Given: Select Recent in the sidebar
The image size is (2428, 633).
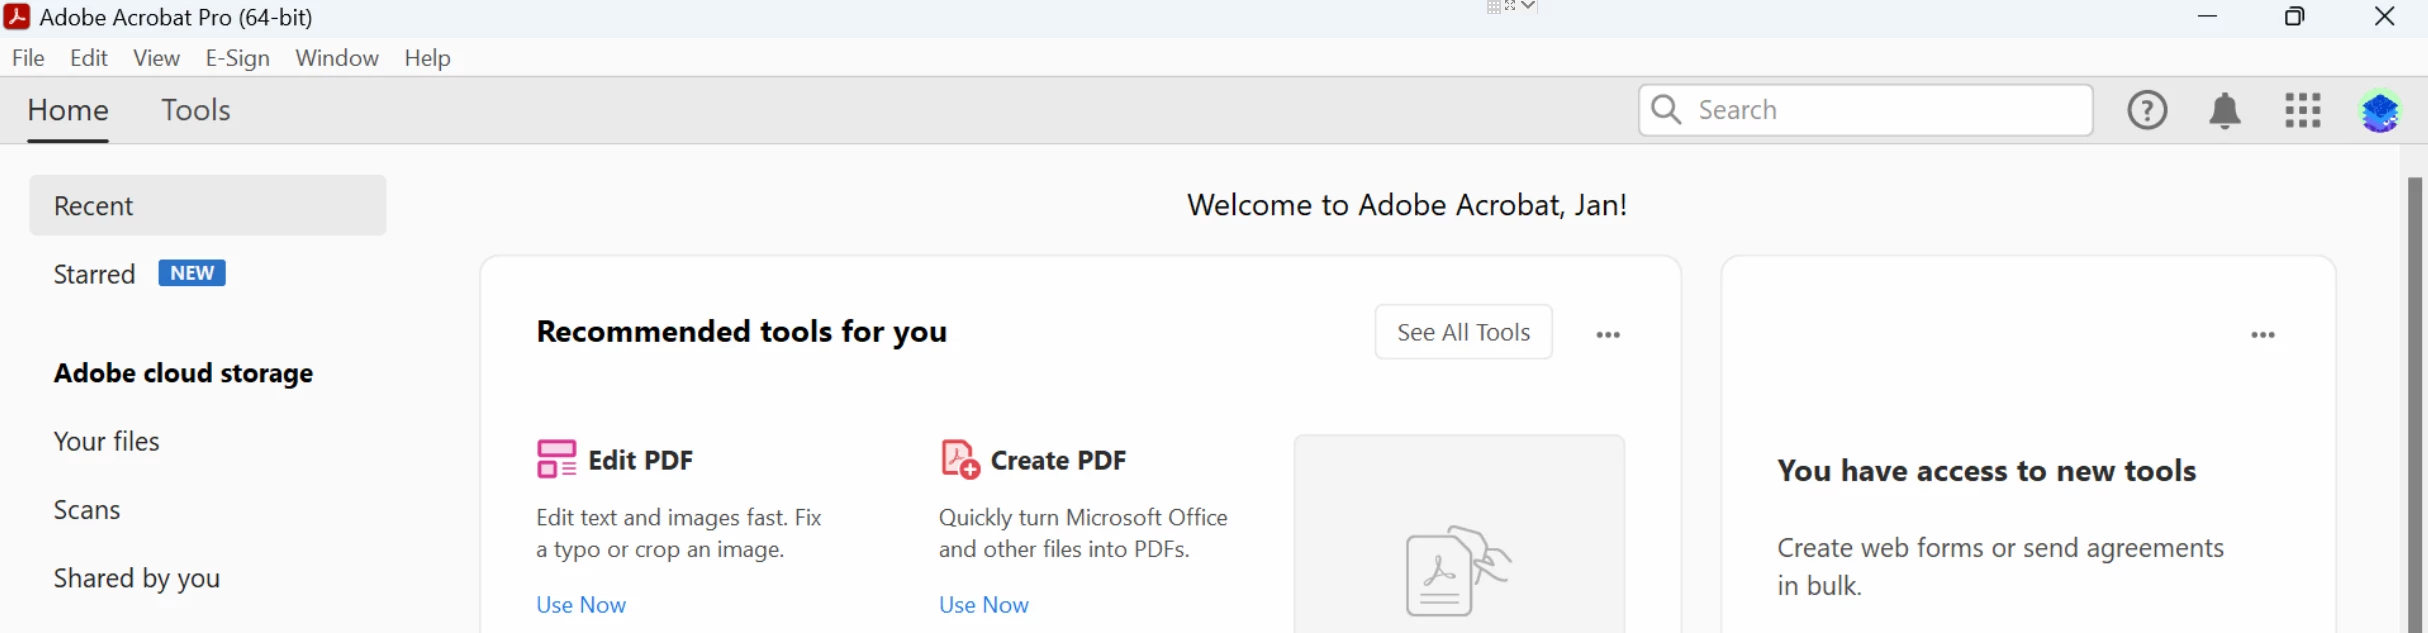Looking at the screenshot, I should point(208,205).
